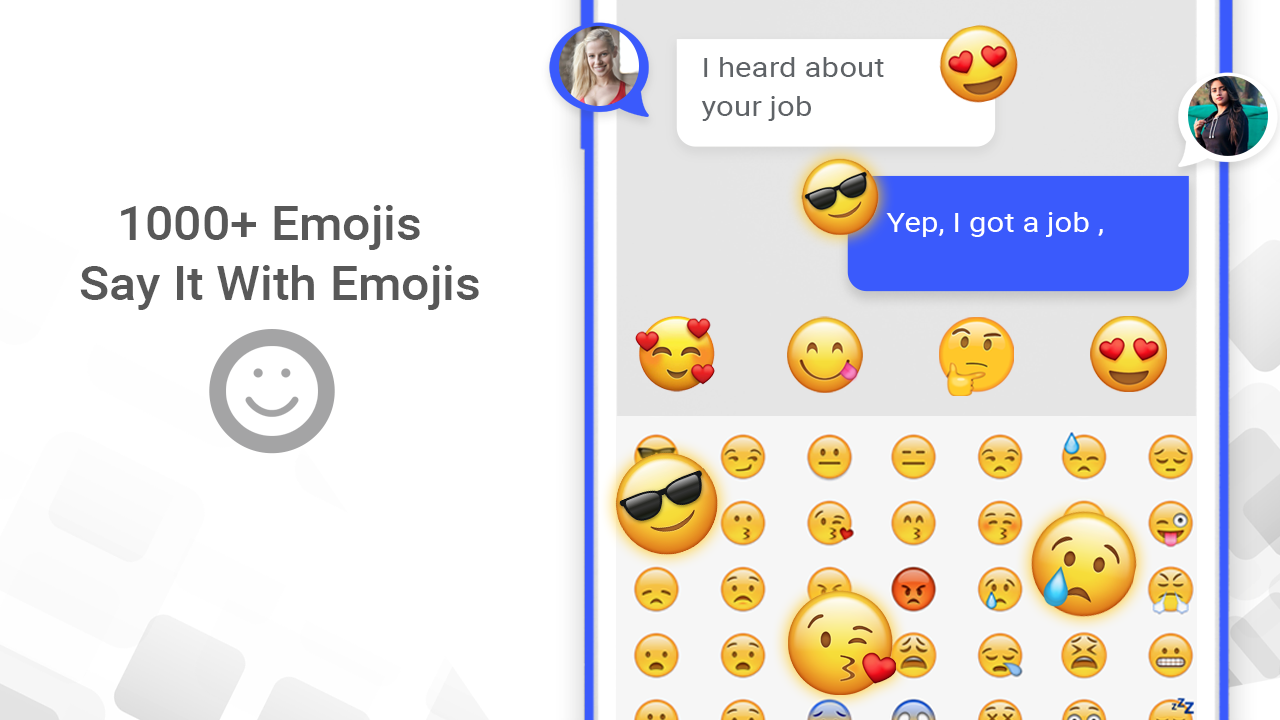This screenshot has width=1280, height=720.
Task: Choose the downcast sweat face emoji
Action: tap(1084, 456)
